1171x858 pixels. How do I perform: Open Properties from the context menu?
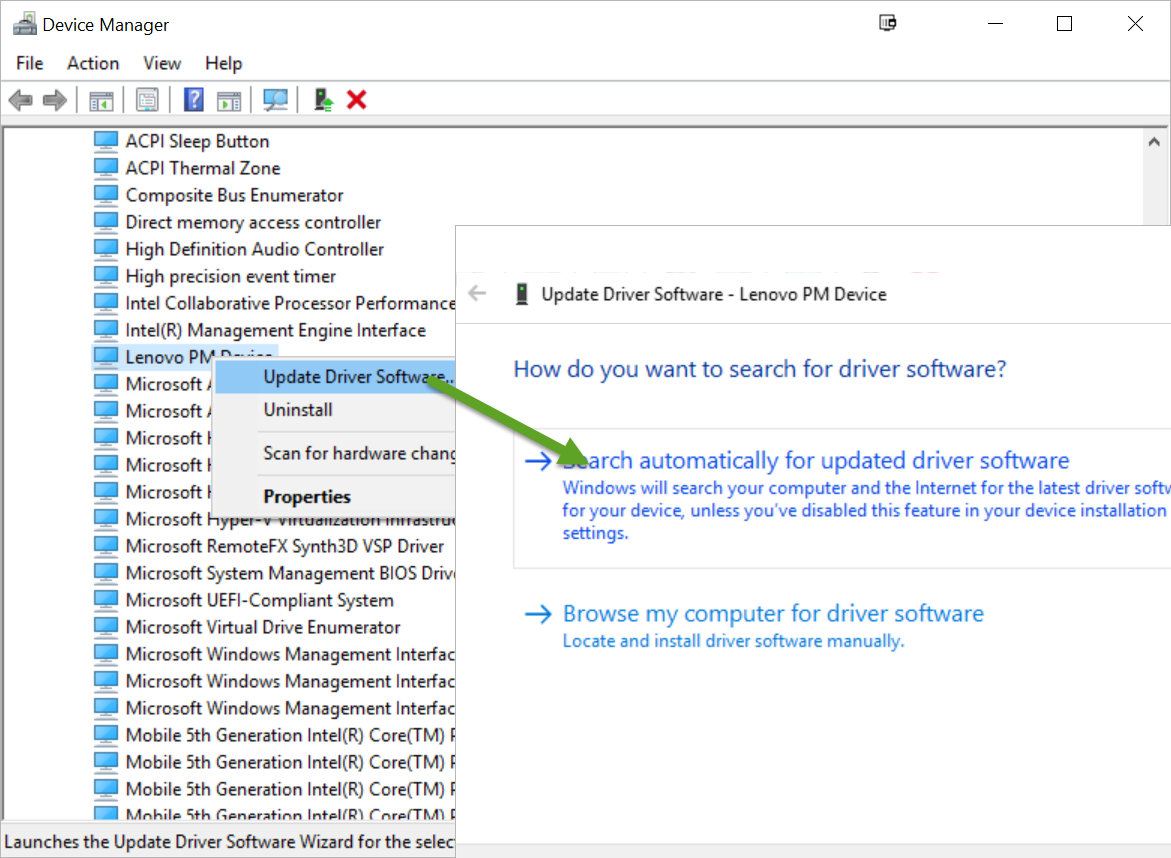(x=307, y=497)
